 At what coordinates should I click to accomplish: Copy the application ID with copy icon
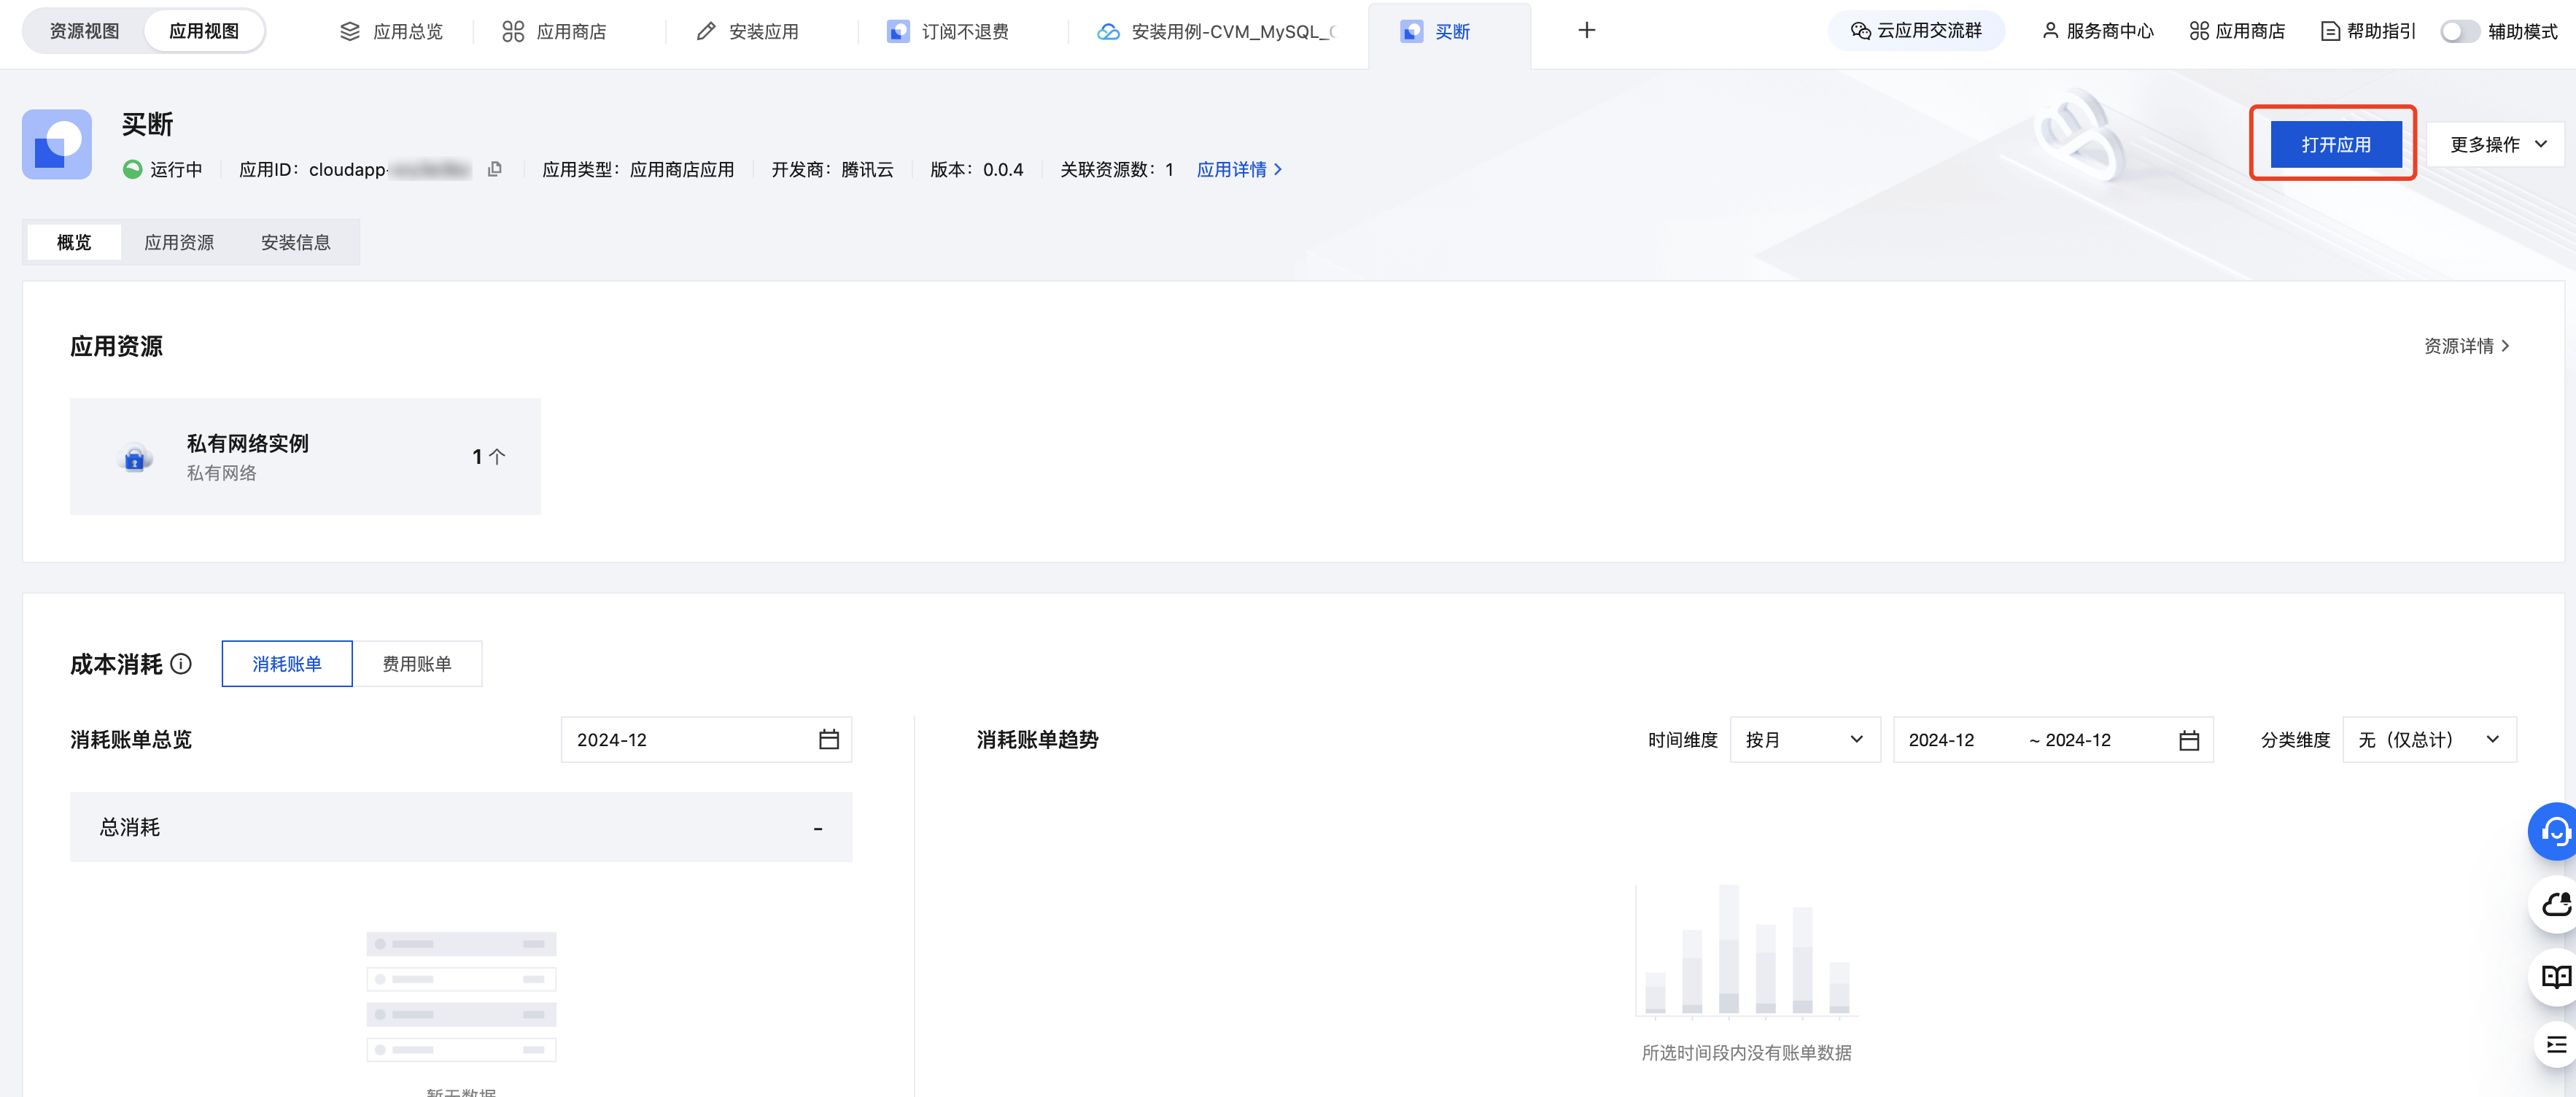pyautogui.click(x=494, y=170)
